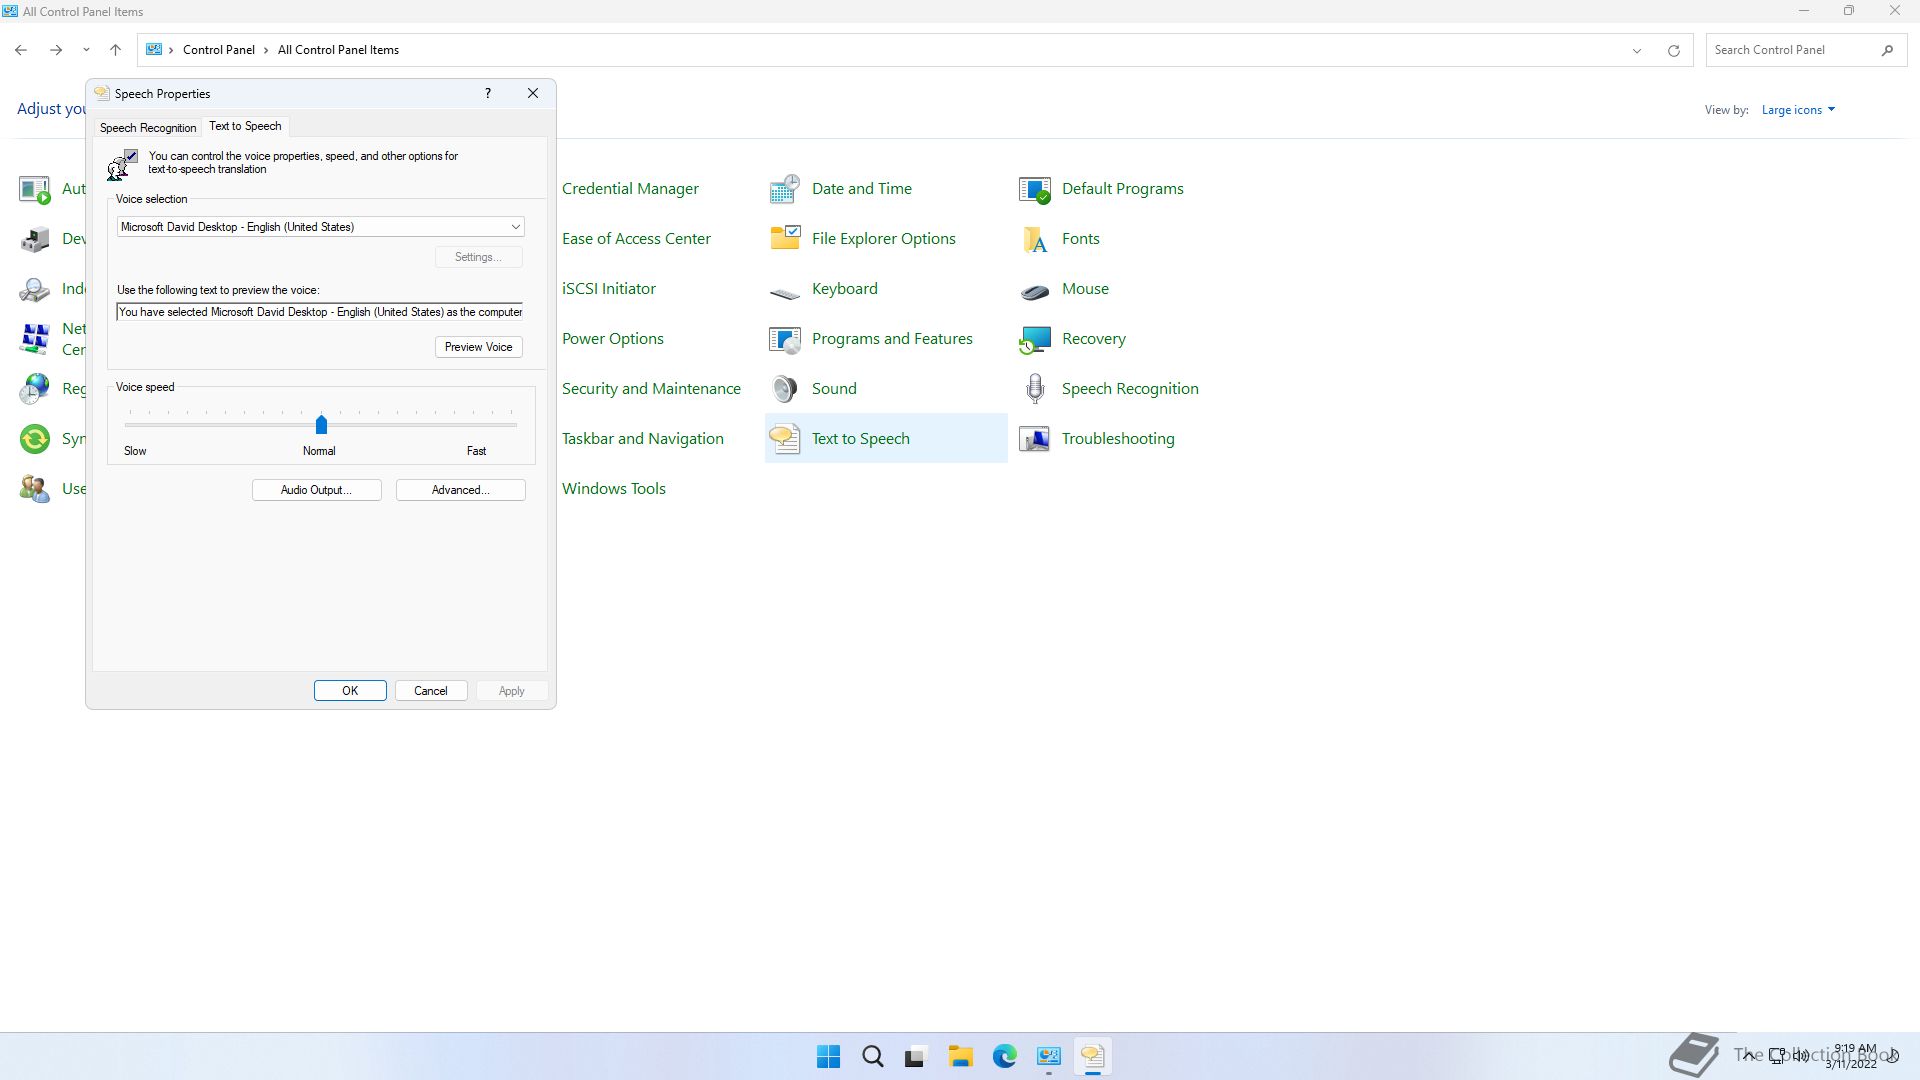Click the Advanced button
This screenshot has height=1080, width=1920.
(x=460, y=490)
